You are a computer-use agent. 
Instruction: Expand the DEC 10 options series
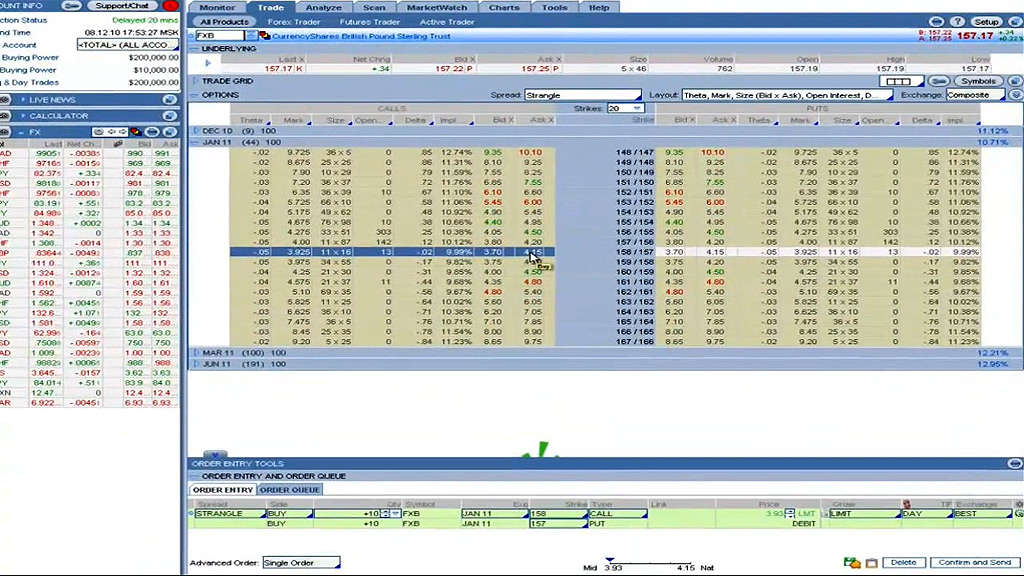(x=196, y=131)
